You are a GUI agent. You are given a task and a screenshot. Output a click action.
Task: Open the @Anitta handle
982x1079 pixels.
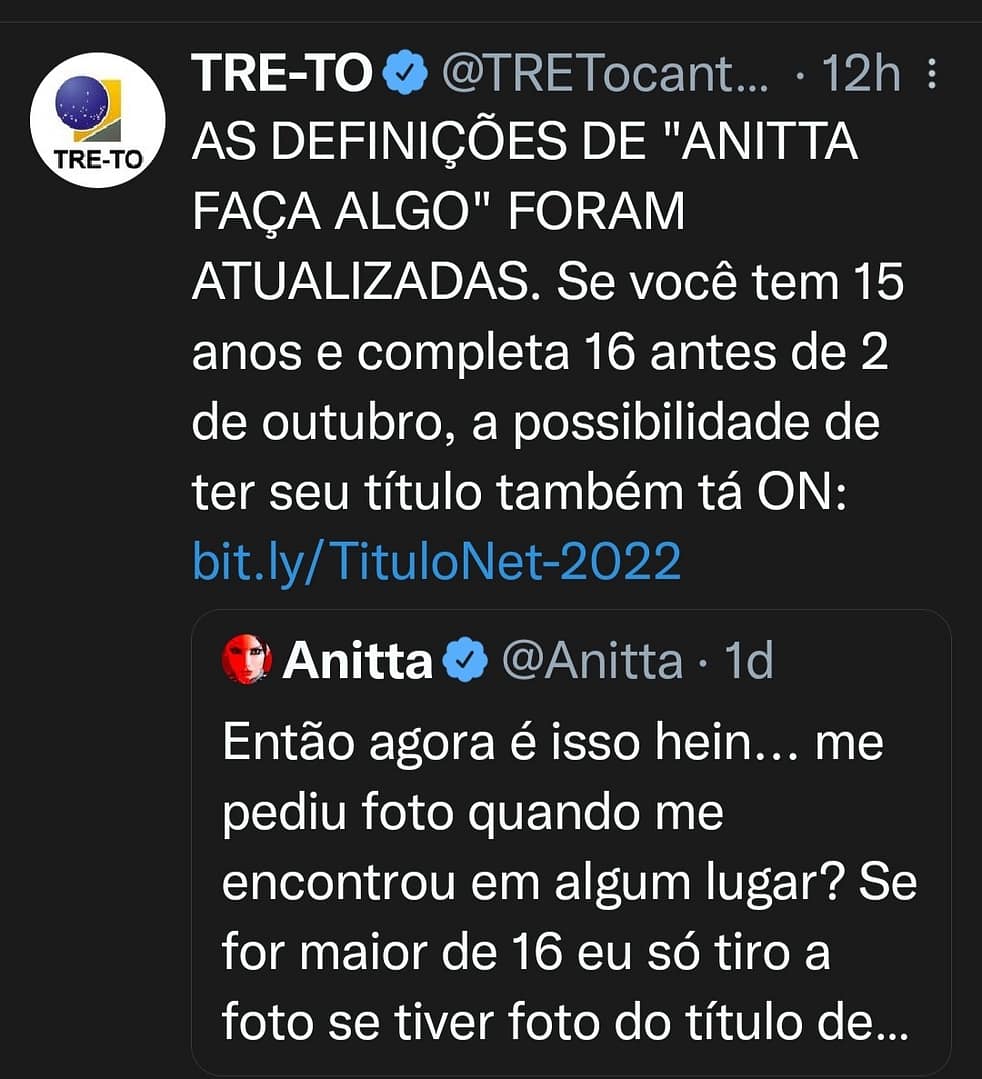(592, 661)
